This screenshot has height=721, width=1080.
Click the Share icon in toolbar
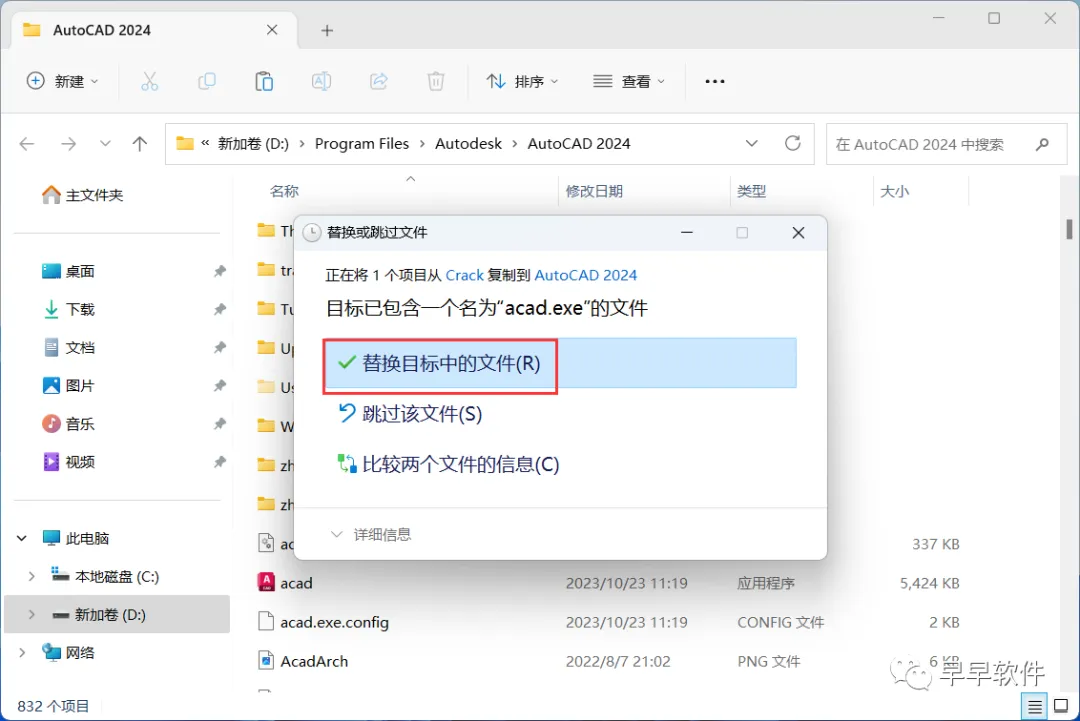pyautogui.click(x=378, y=81)
